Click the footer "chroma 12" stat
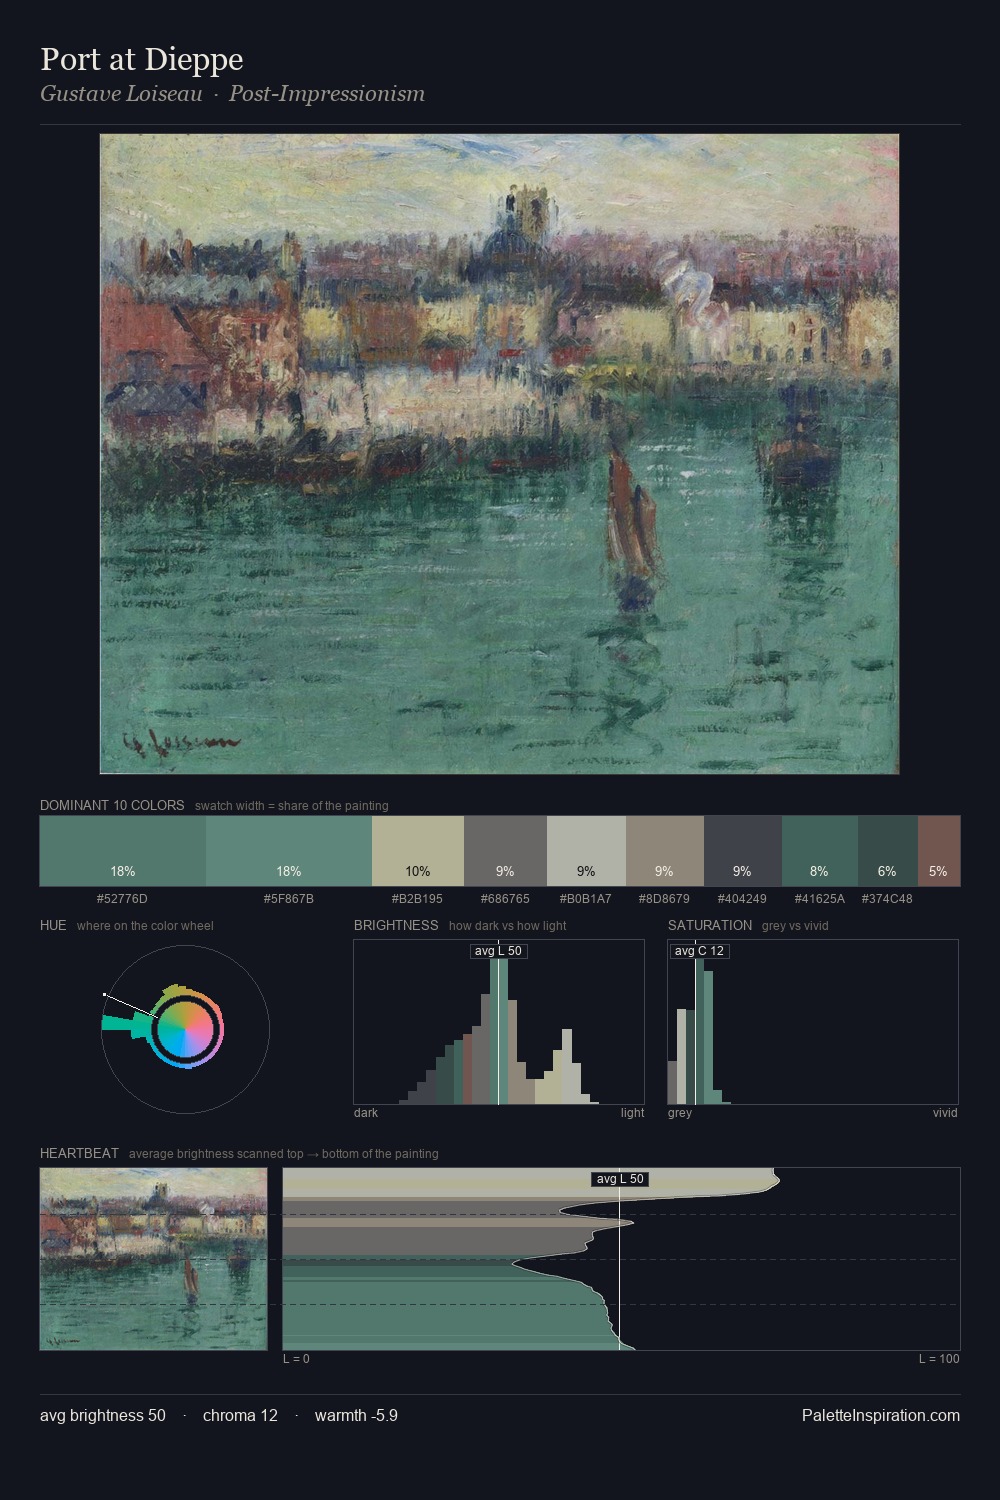 click(x=240, y=1416)
